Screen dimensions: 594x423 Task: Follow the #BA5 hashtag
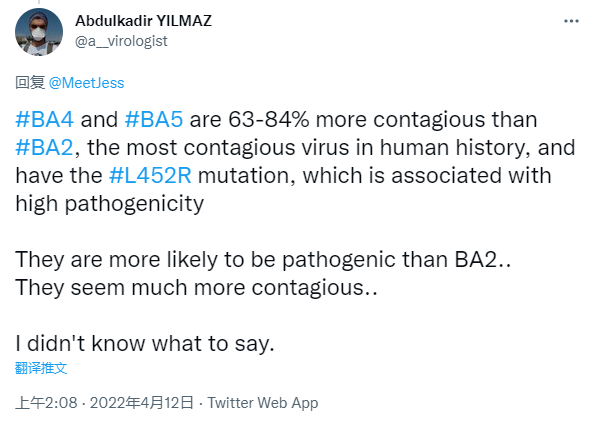pyautogui.click(x=154, y=120)
